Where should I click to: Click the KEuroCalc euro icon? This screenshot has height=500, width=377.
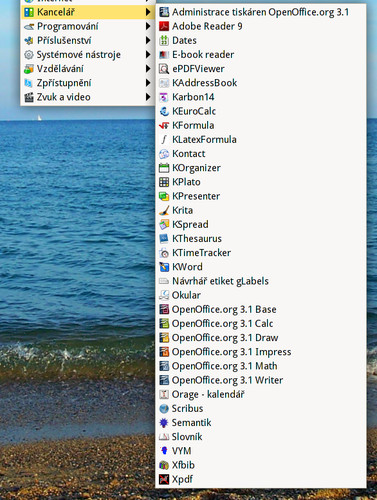pos(164,111)
